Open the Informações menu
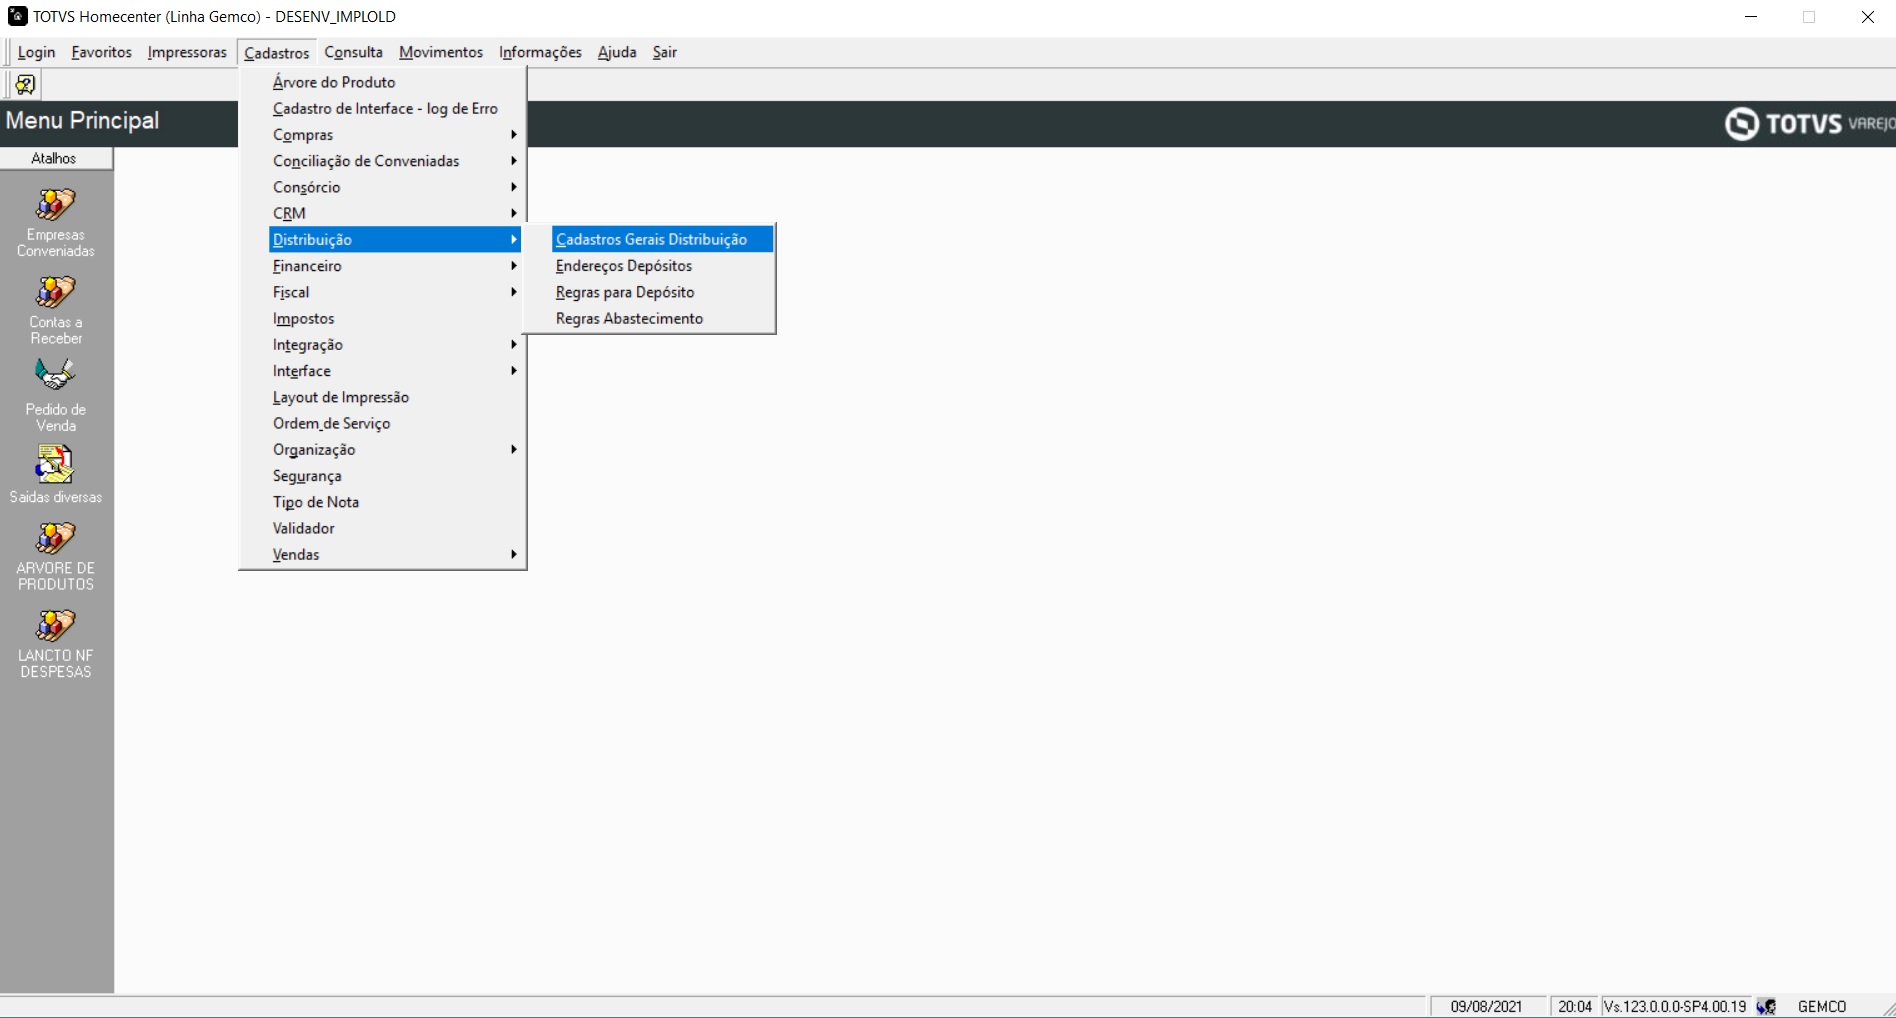 coord(540,52)
